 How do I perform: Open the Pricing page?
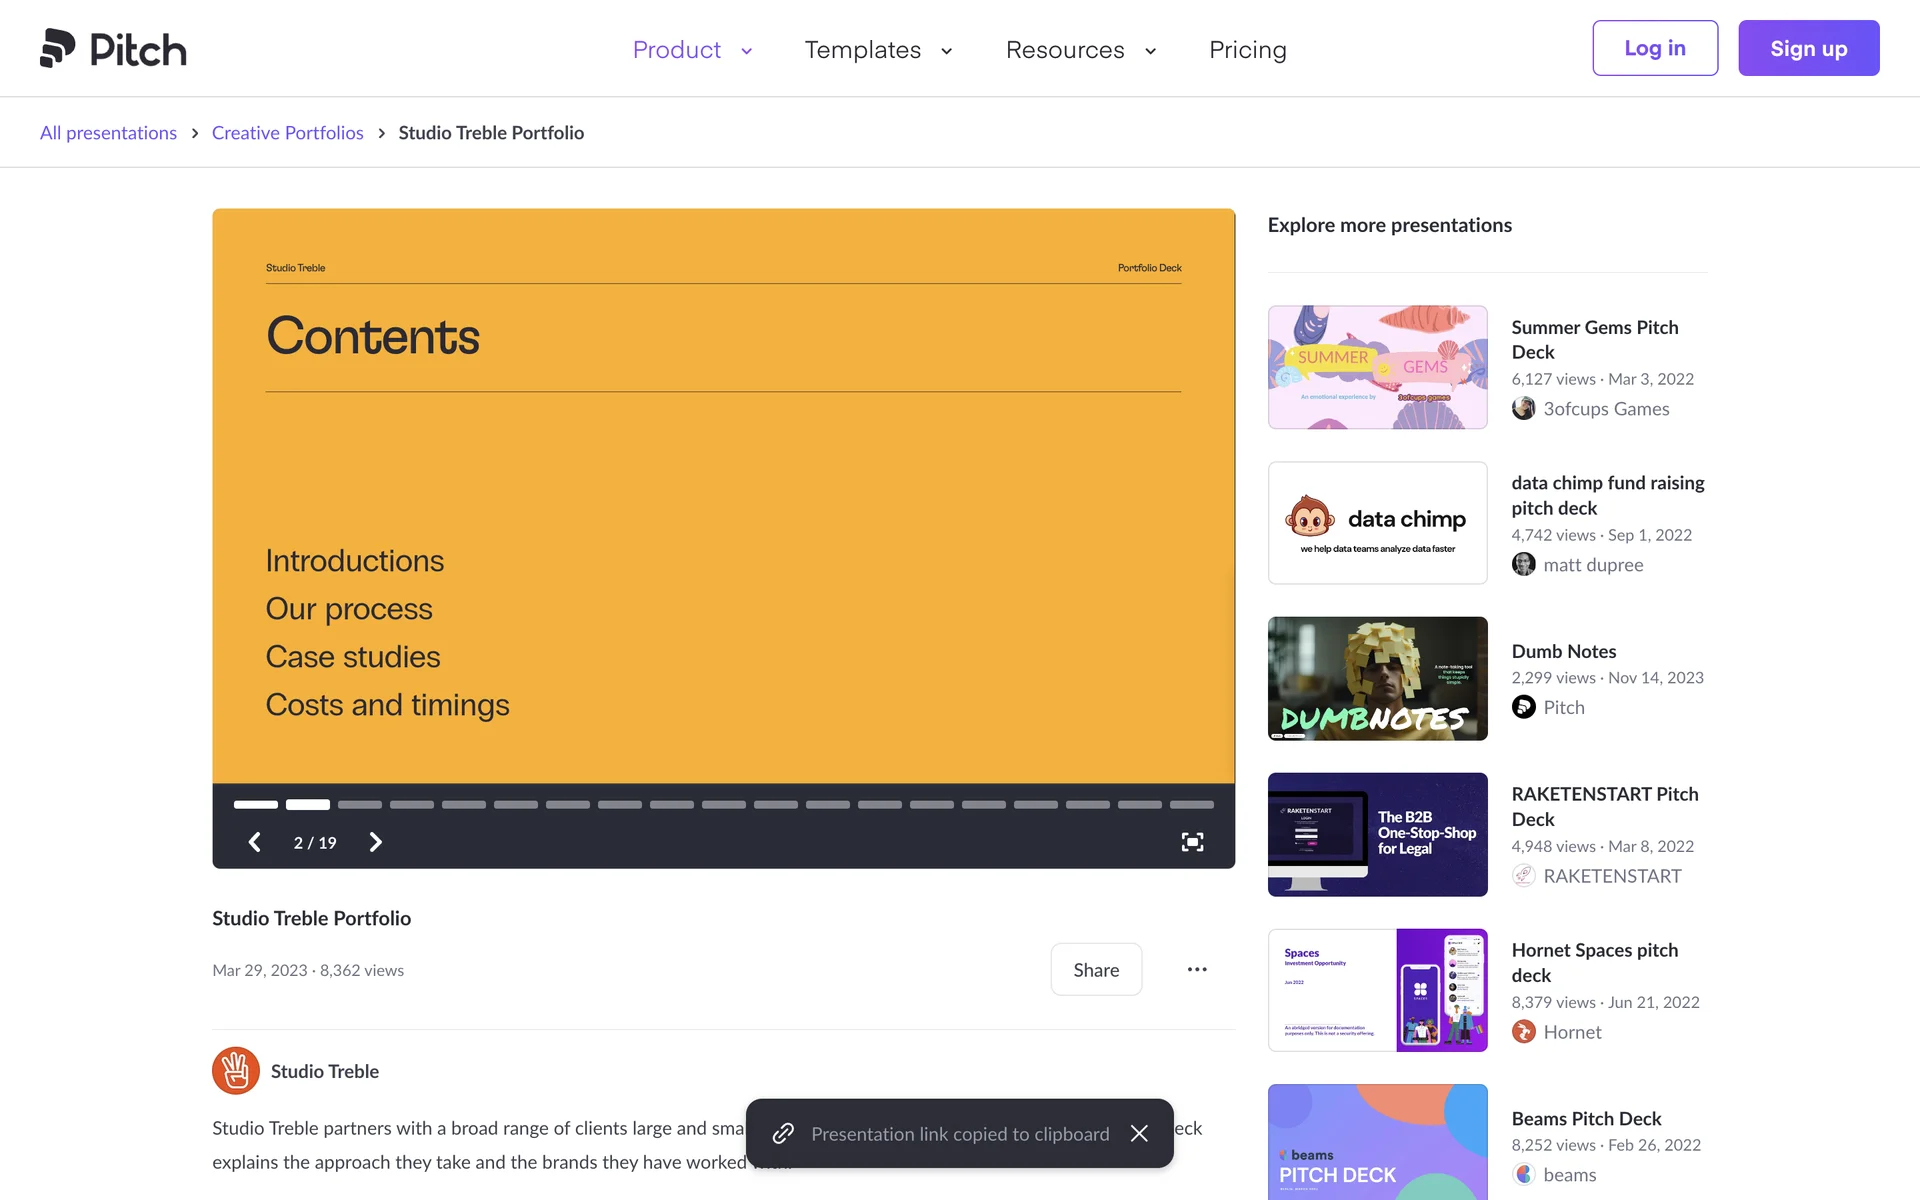1247,50
